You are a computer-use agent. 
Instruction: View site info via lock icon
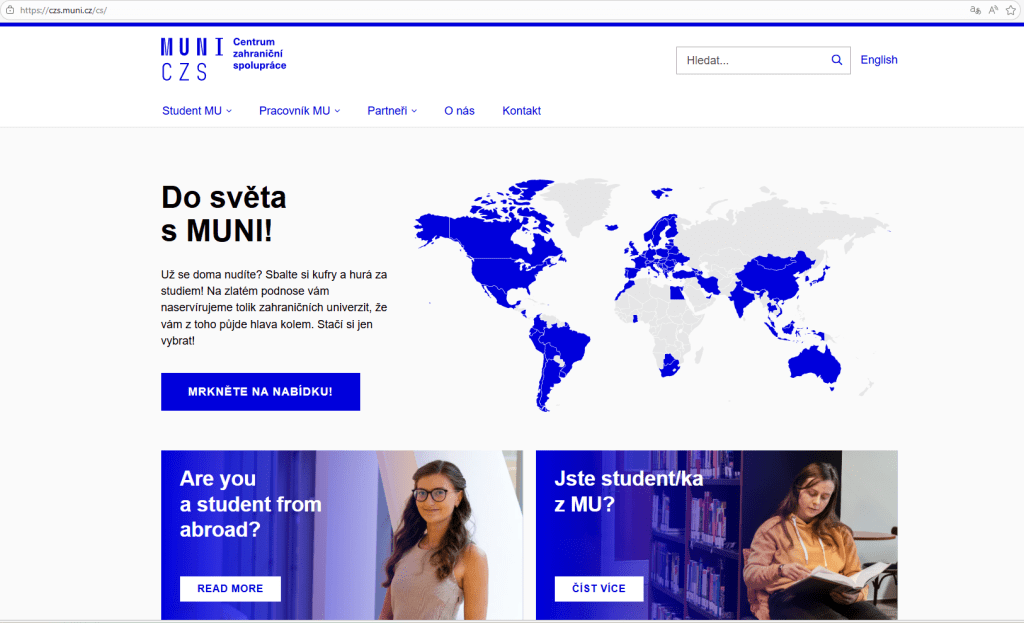pyautogui.click(x=10, y=10)
